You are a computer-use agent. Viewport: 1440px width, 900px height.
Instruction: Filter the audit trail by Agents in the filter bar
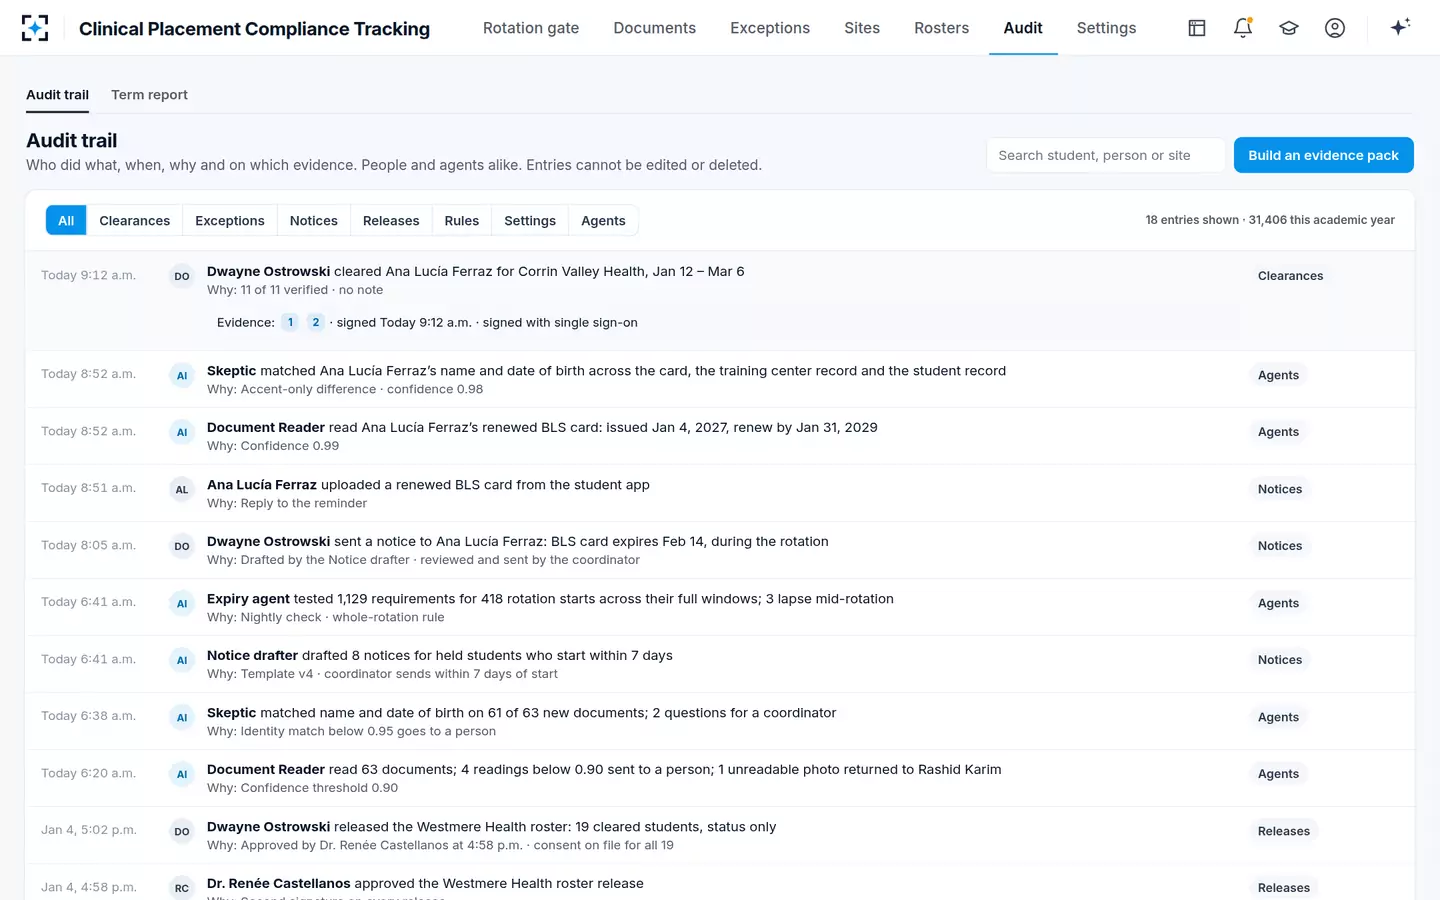[x=603, y=221]
